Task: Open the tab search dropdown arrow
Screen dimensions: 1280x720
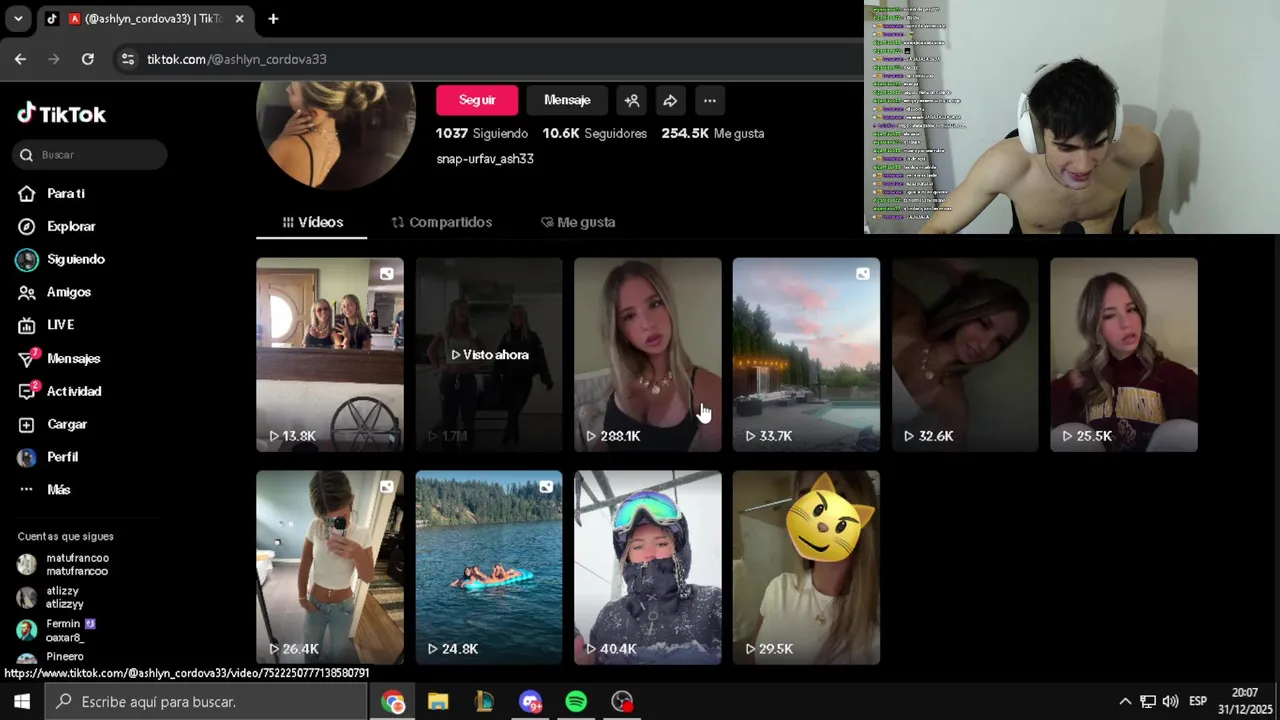Action: (17, 18)
